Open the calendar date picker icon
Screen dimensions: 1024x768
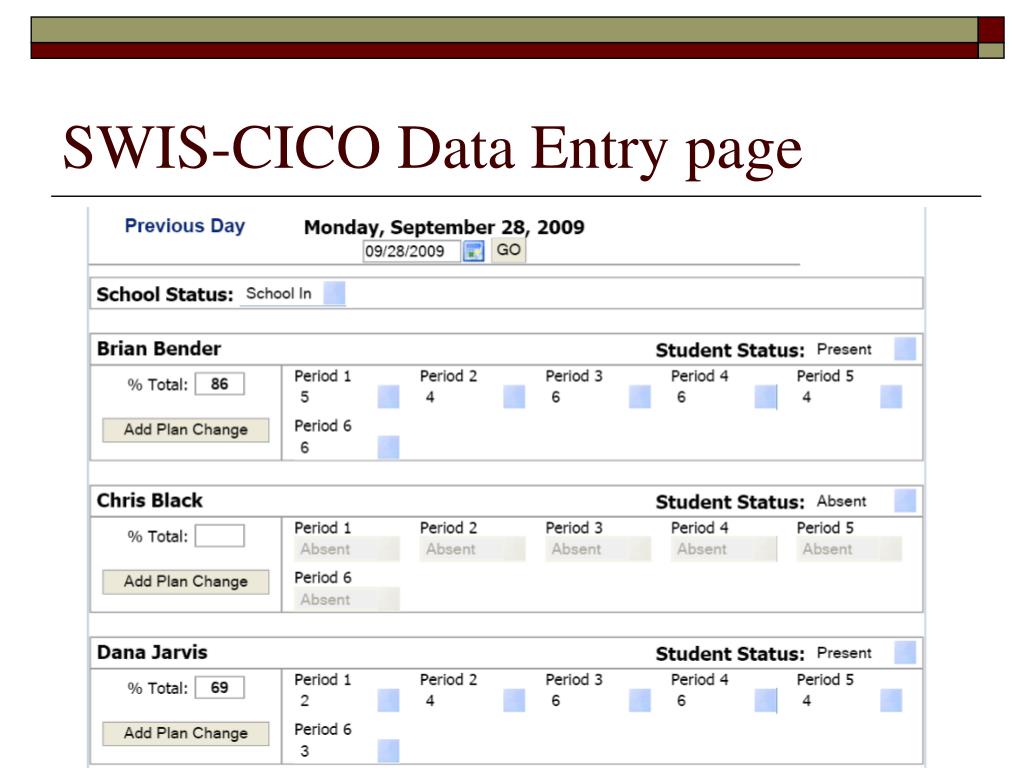(x=473, y=251)
